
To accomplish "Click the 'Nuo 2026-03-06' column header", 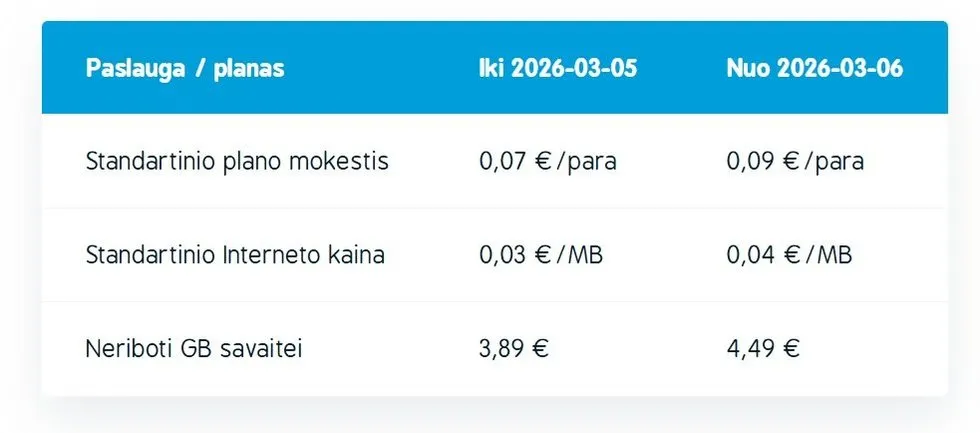I will coord(814,69).
